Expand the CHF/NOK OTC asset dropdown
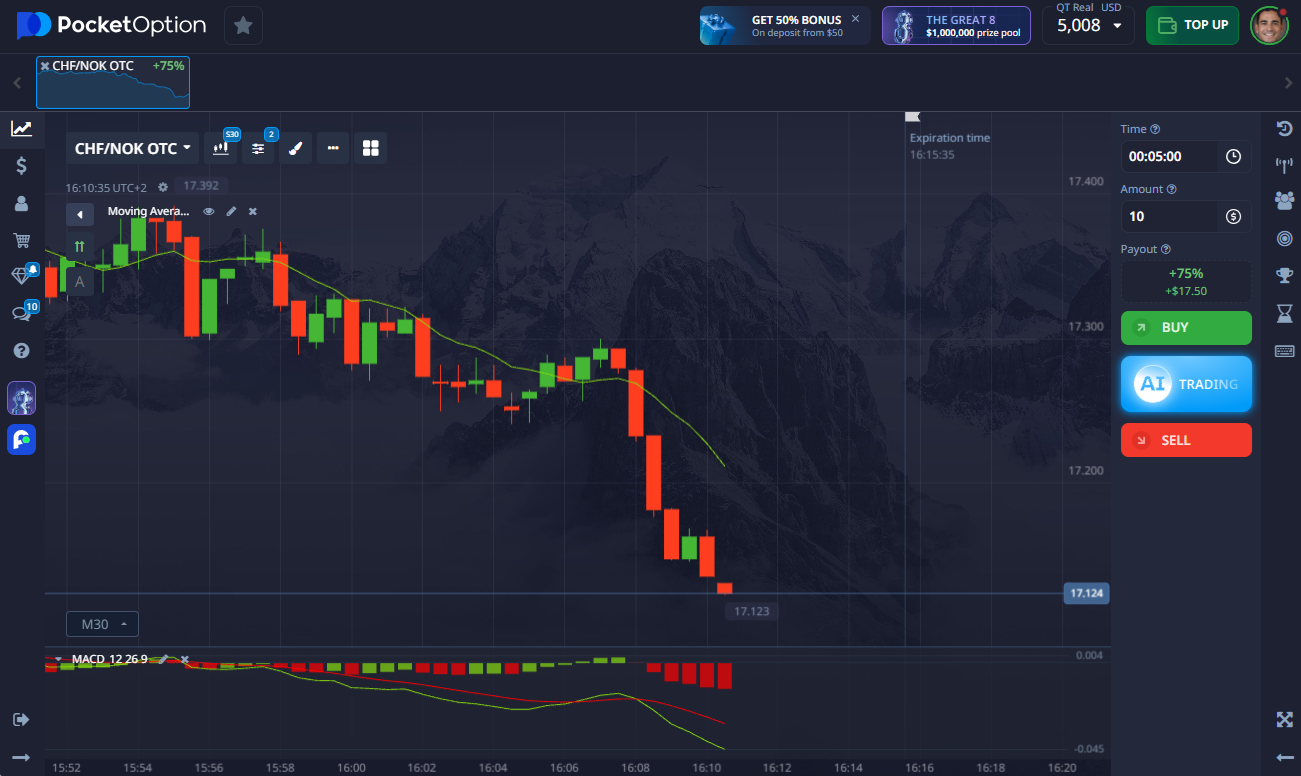1301x776 pixels. point(133,148)
